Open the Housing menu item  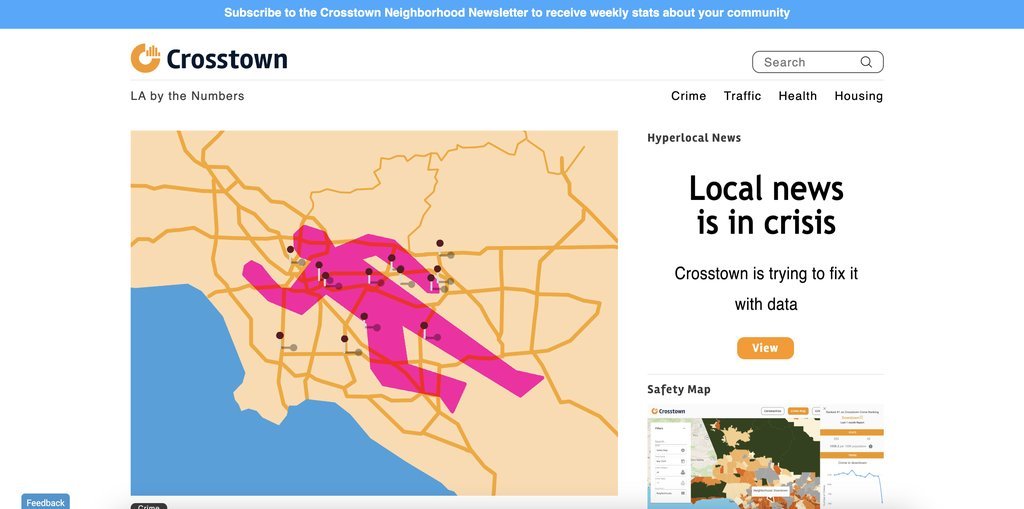click(858, 96)
